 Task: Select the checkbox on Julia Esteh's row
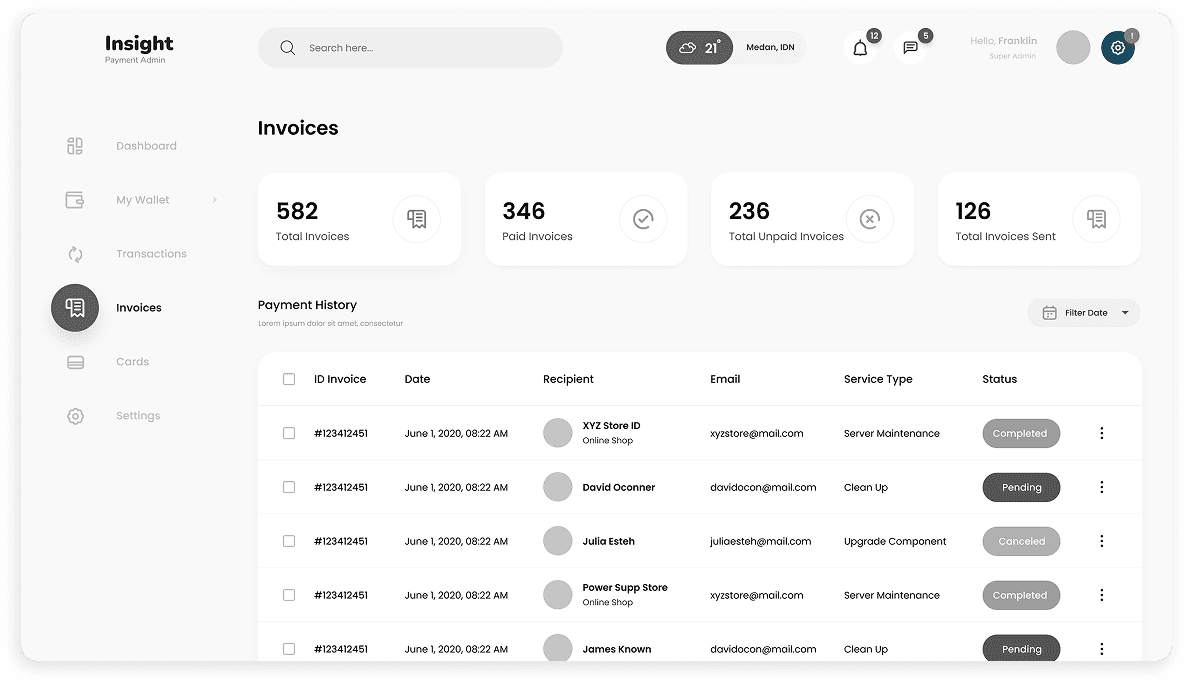[289, 541]
